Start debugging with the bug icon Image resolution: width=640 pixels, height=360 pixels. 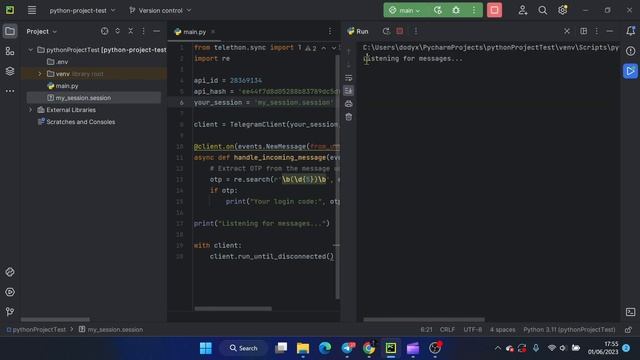(456, 11)
